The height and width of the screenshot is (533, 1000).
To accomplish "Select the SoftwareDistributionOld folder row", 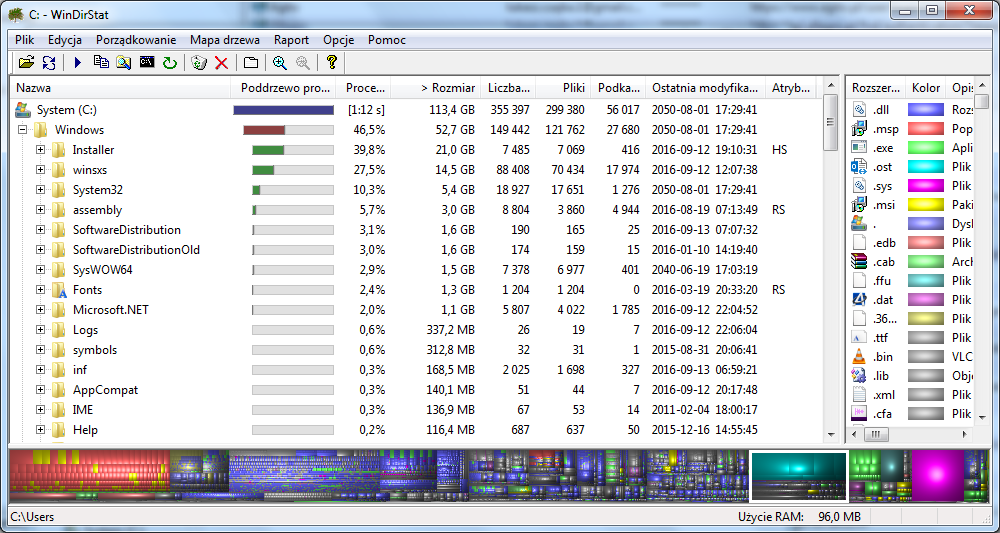I will click(416, 249).
